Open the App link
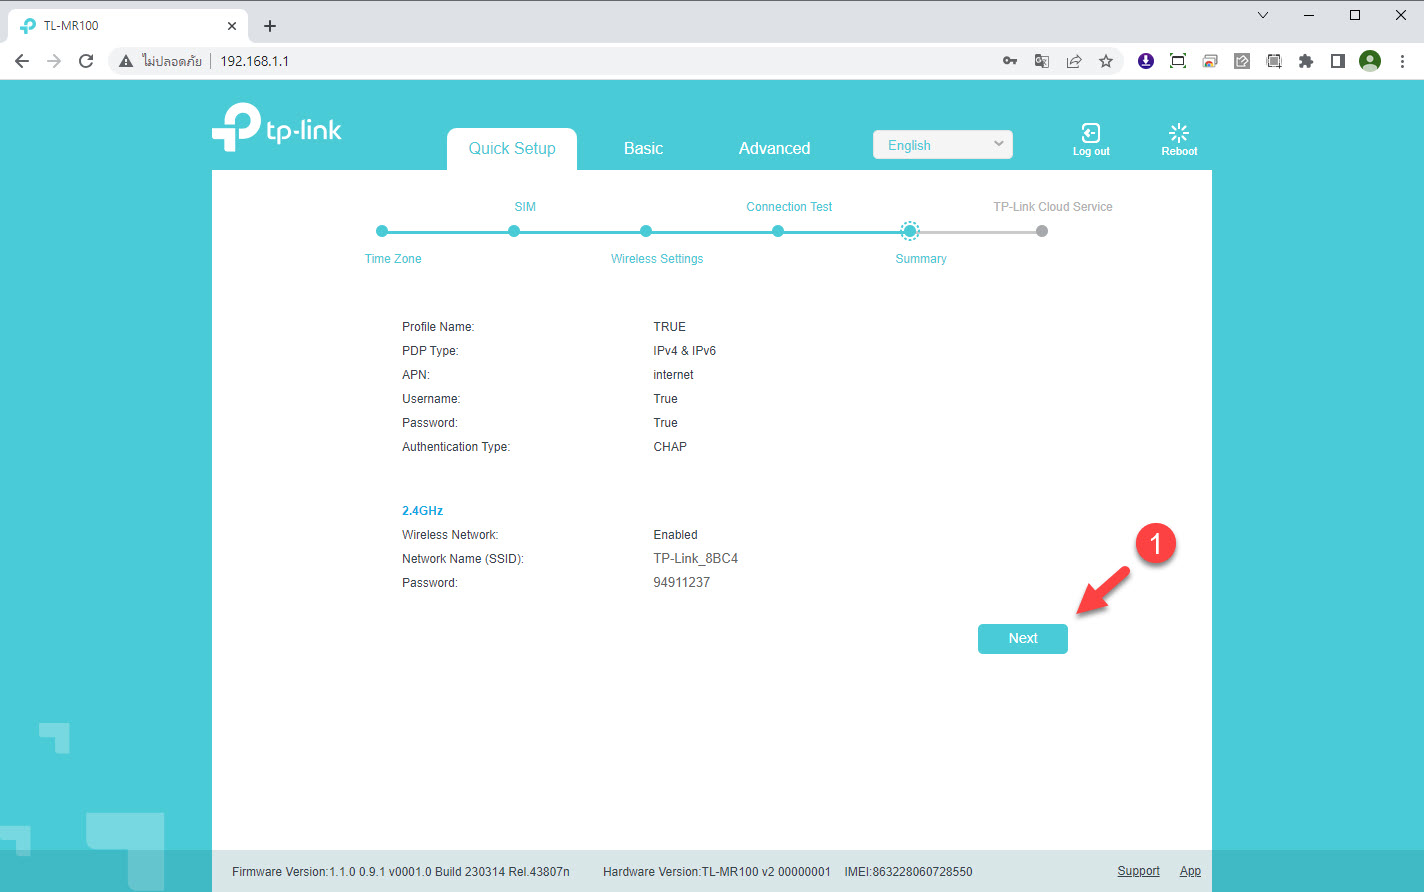Screen dimensions: 1424x892 coord(1190,871)
